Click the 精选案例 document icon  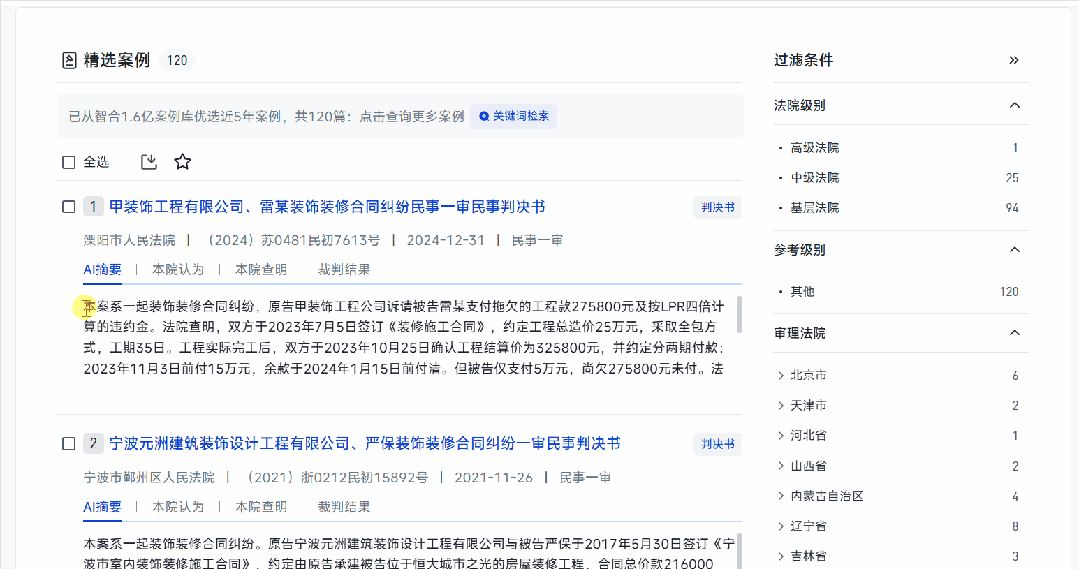point(69,60)
